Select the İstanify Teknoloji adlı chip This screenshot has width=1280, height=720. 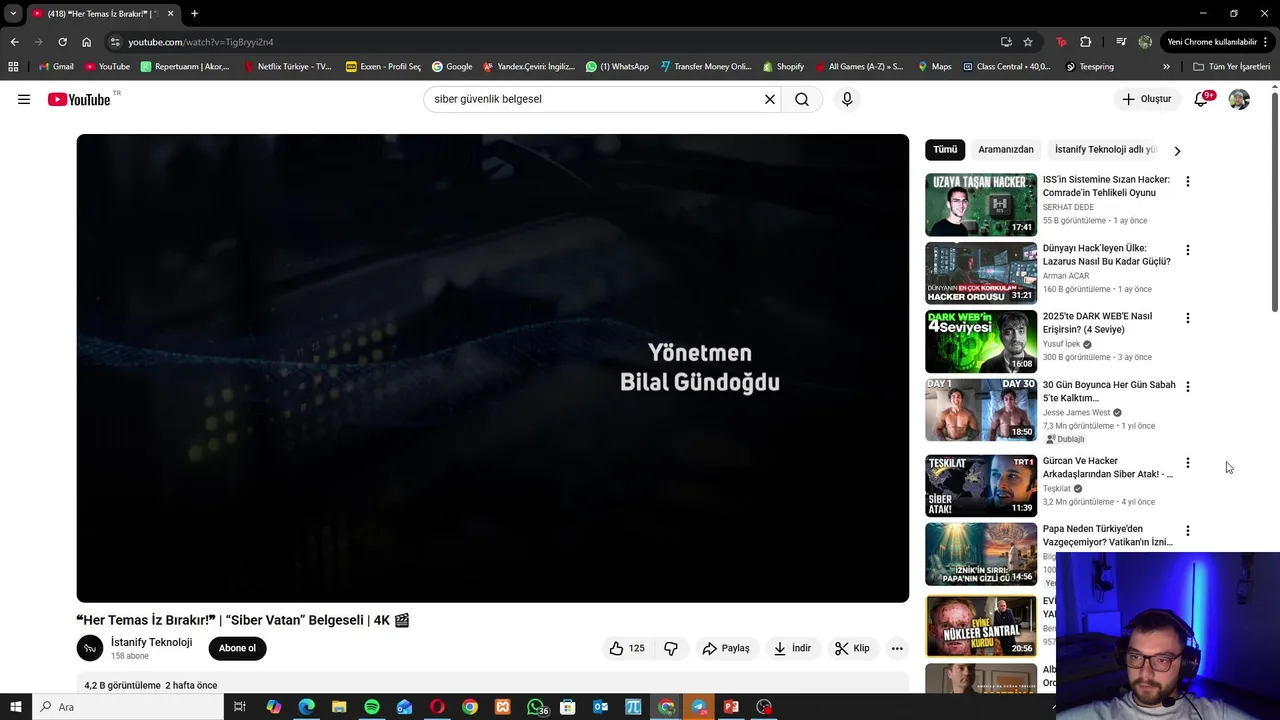(1106, 149)
